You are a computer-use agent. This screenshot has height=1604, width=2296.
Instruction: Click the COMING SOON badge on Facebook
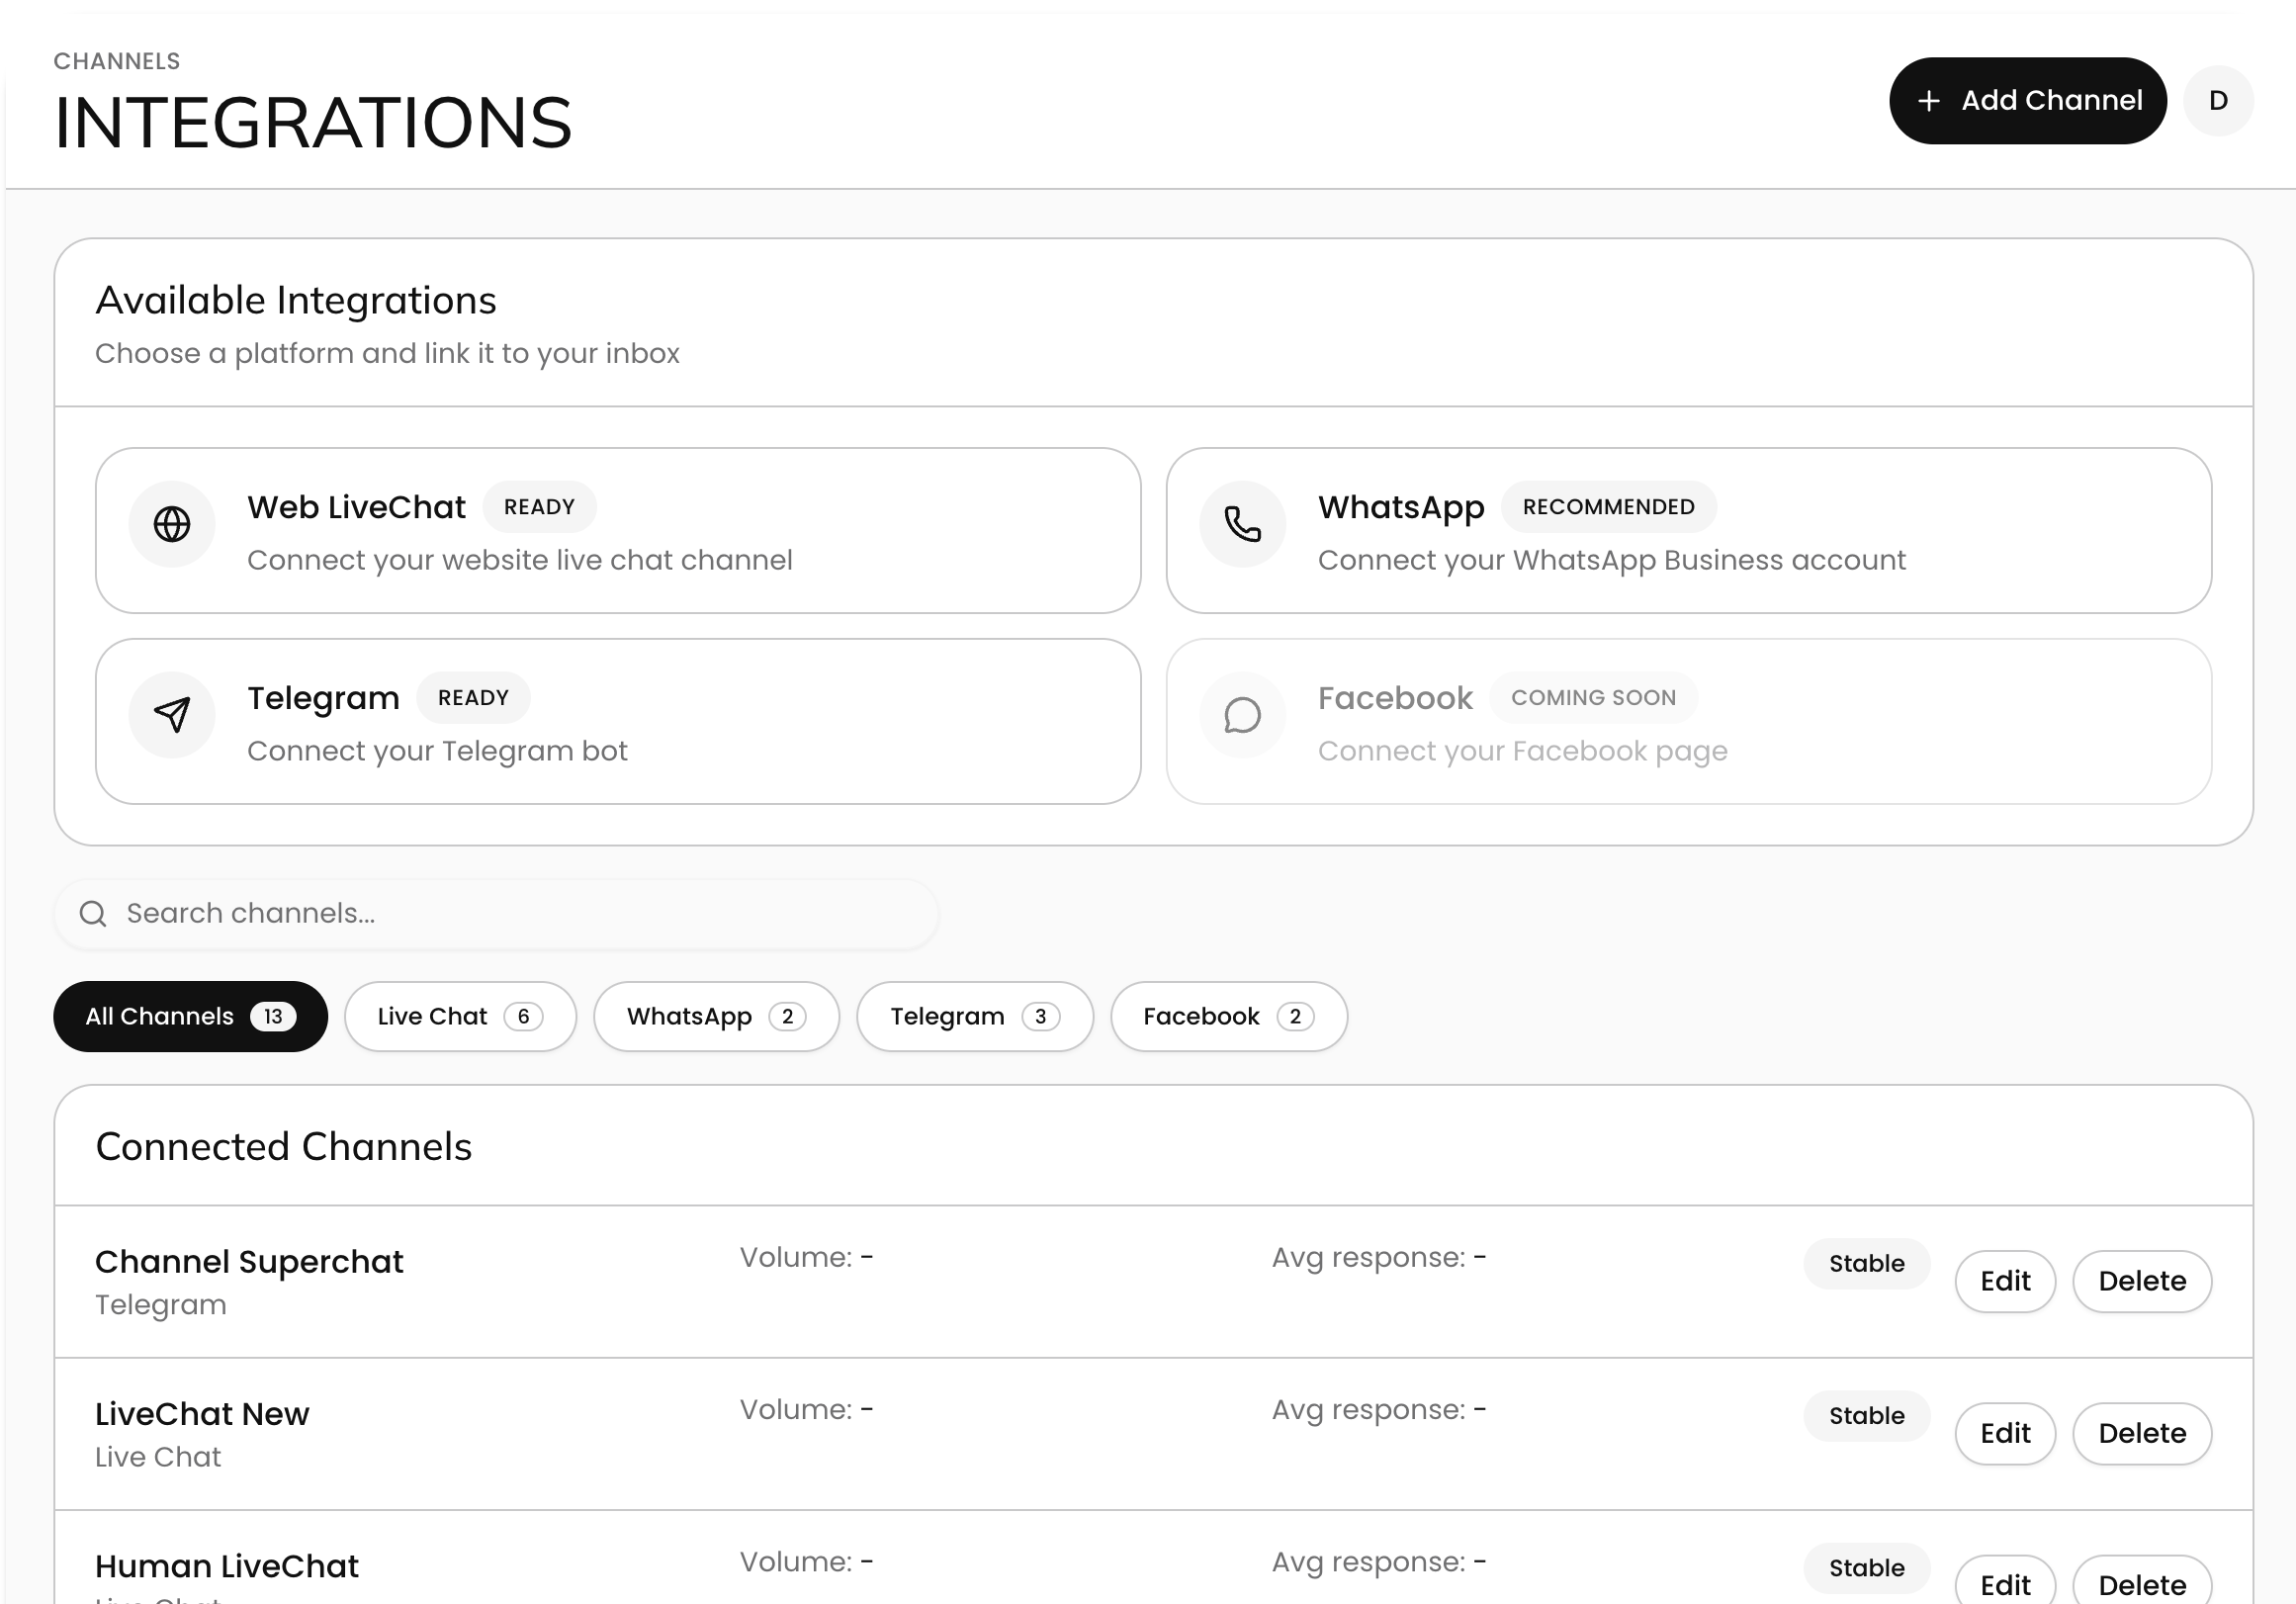(x=1593, y=698)
